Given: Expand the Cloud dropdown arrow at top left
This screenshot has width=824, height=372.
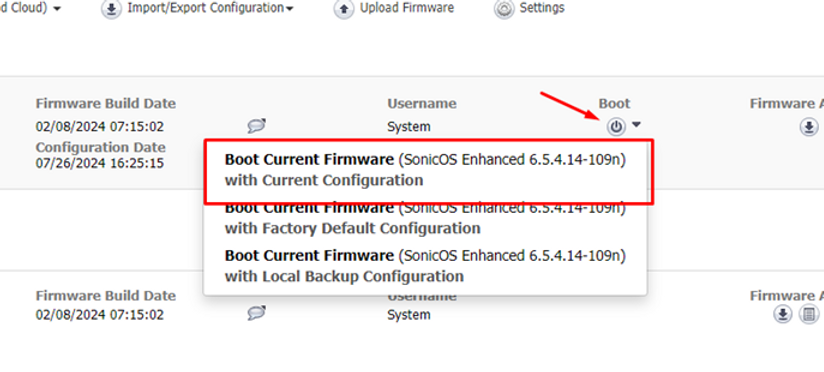Looking at the screenshot, I should (57, 8).
